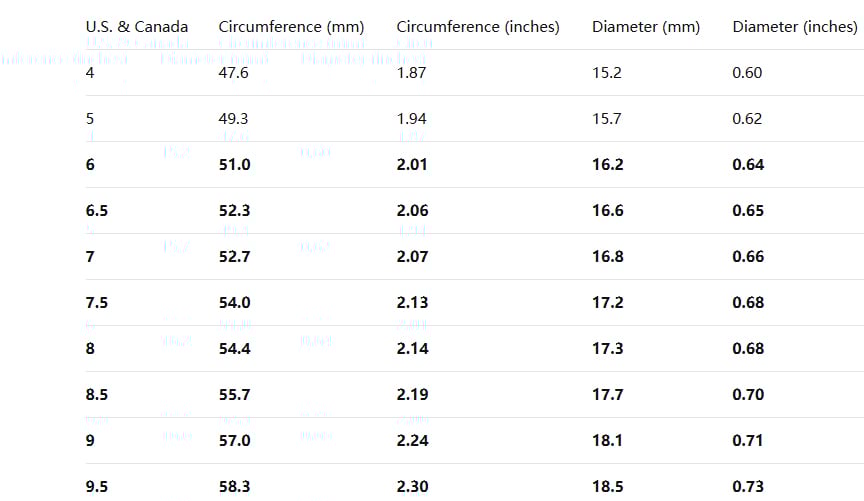Viewport: 864px width, 501px height.
Task: Click the Circumference (mm) column header
Action: [291, 27]
